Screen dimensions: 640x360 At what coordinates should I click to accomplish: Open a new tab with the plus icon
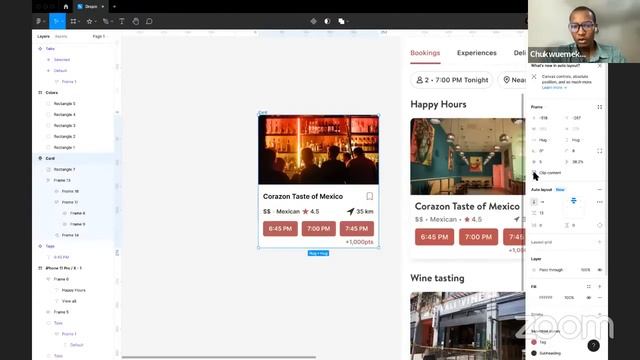[114, 7]
